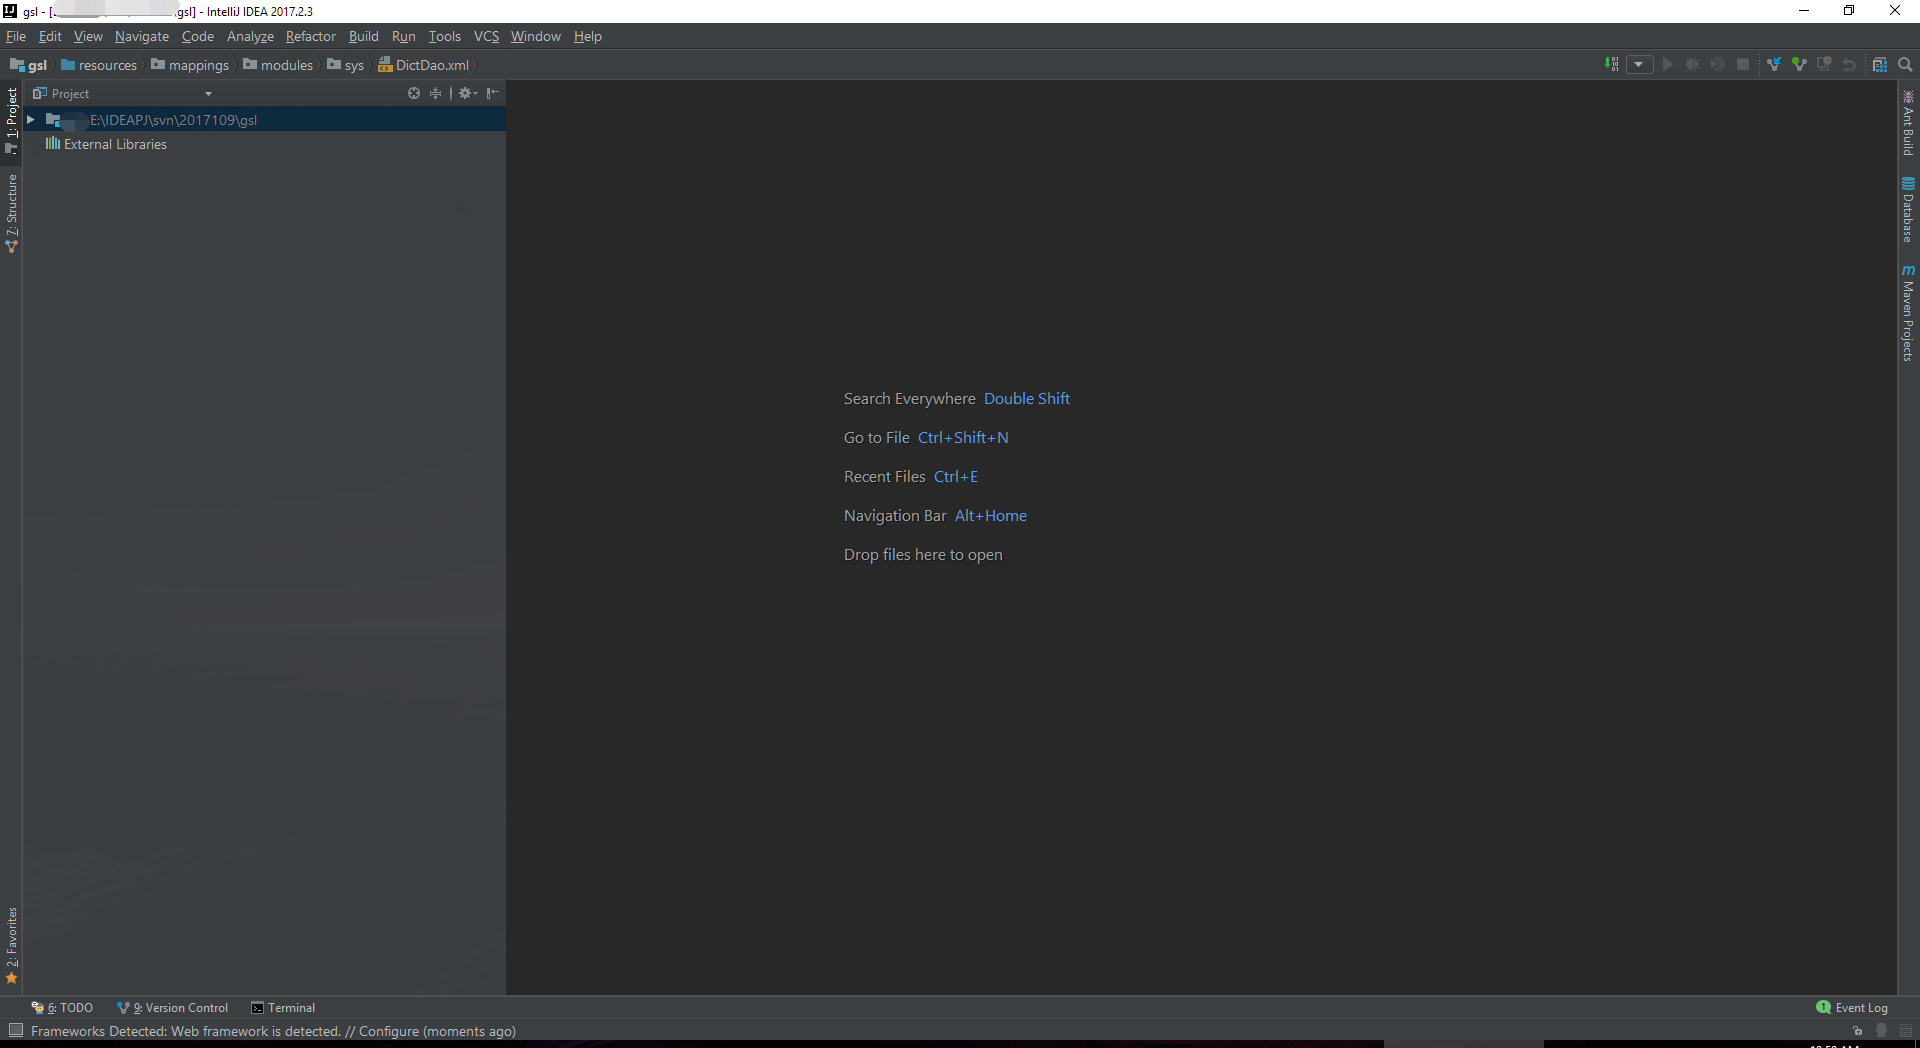The width and height of the screenshot is (1920, 1048).
Task: Open the Help menu
Action: [588, 36]
